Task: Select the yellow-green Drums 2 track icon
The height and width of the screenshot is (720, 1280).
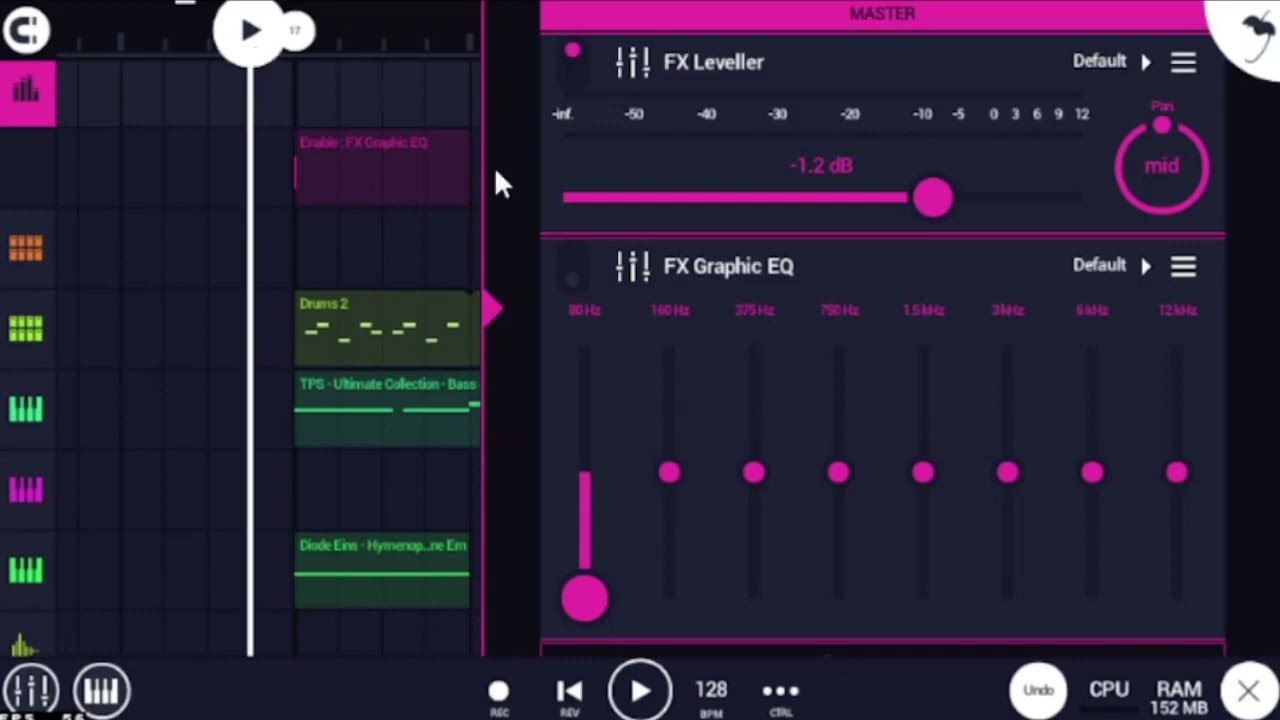Action: tap(26, 328)
